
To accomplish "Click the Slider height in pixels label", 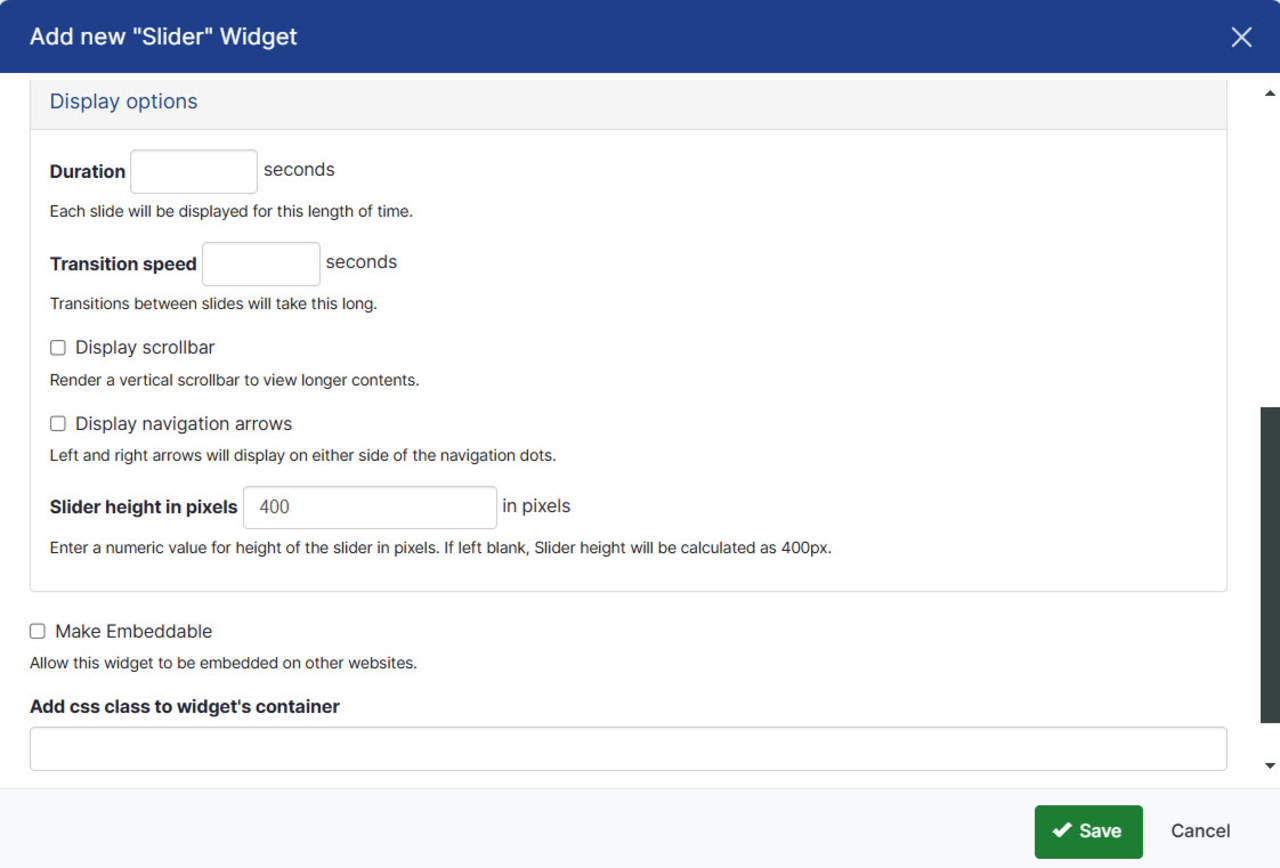I will click(x=144, y=507).
